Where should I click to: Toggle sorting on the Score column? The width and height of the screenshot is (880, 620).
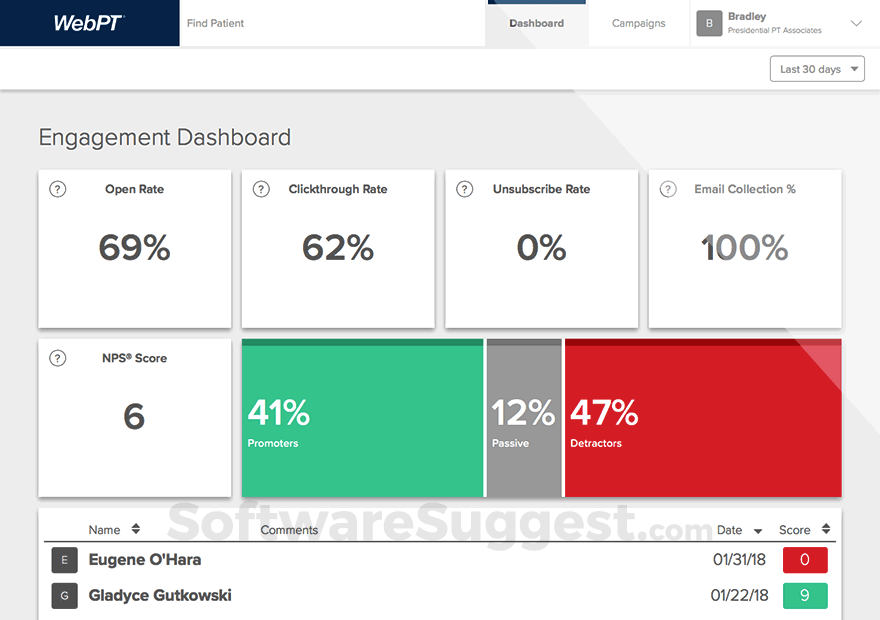click(807, 529)
